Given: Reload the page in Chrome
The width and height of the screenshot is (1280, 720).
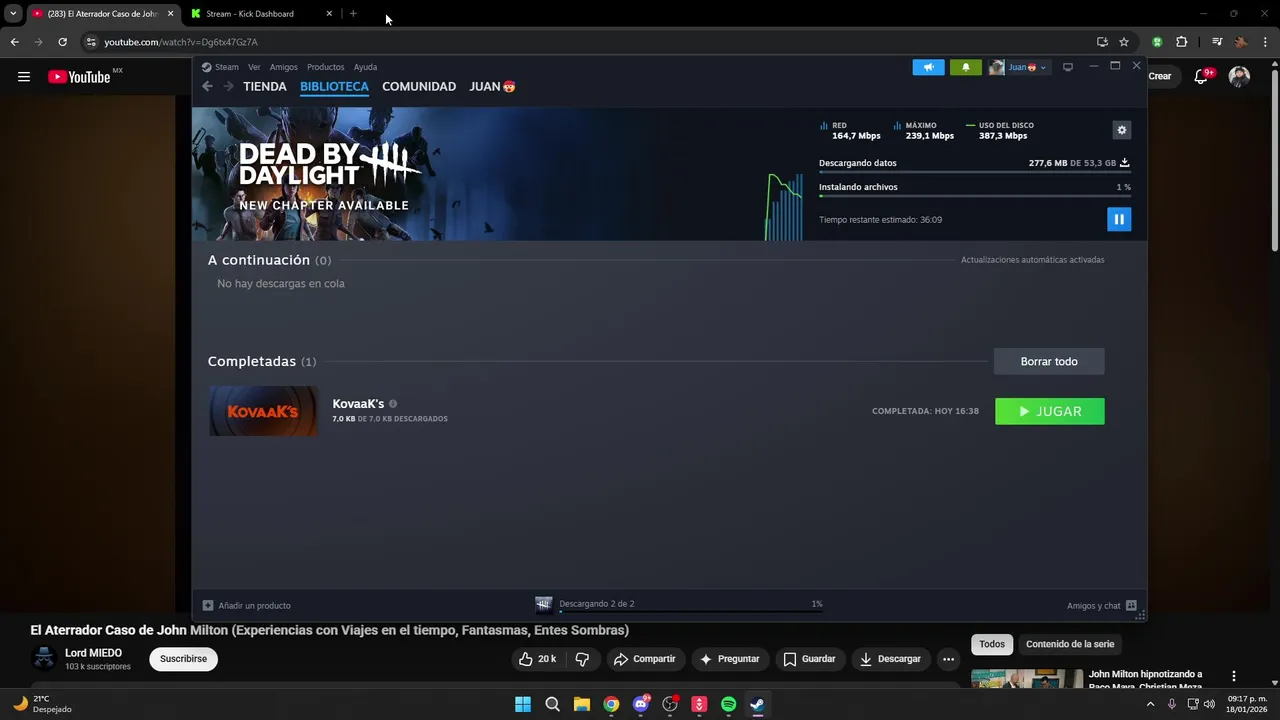Looking at the screenshot, I should tap(62, 42).
